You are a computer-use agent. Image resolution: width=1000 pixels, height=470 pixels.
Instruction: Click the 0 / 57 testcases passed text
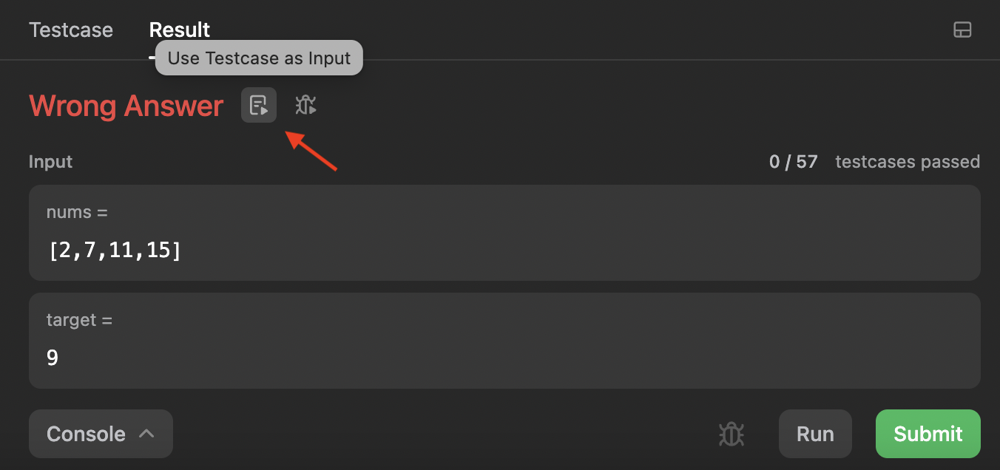874,162
